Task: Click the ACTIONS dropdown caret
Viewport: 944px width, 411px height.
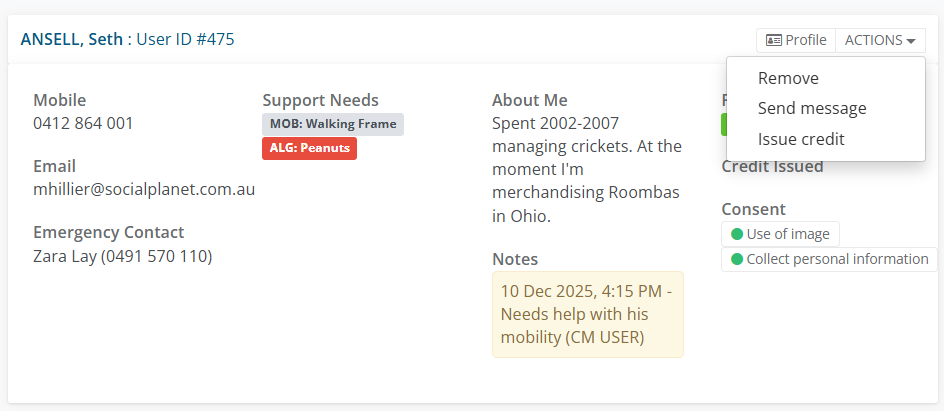Action: pos(911,41)
